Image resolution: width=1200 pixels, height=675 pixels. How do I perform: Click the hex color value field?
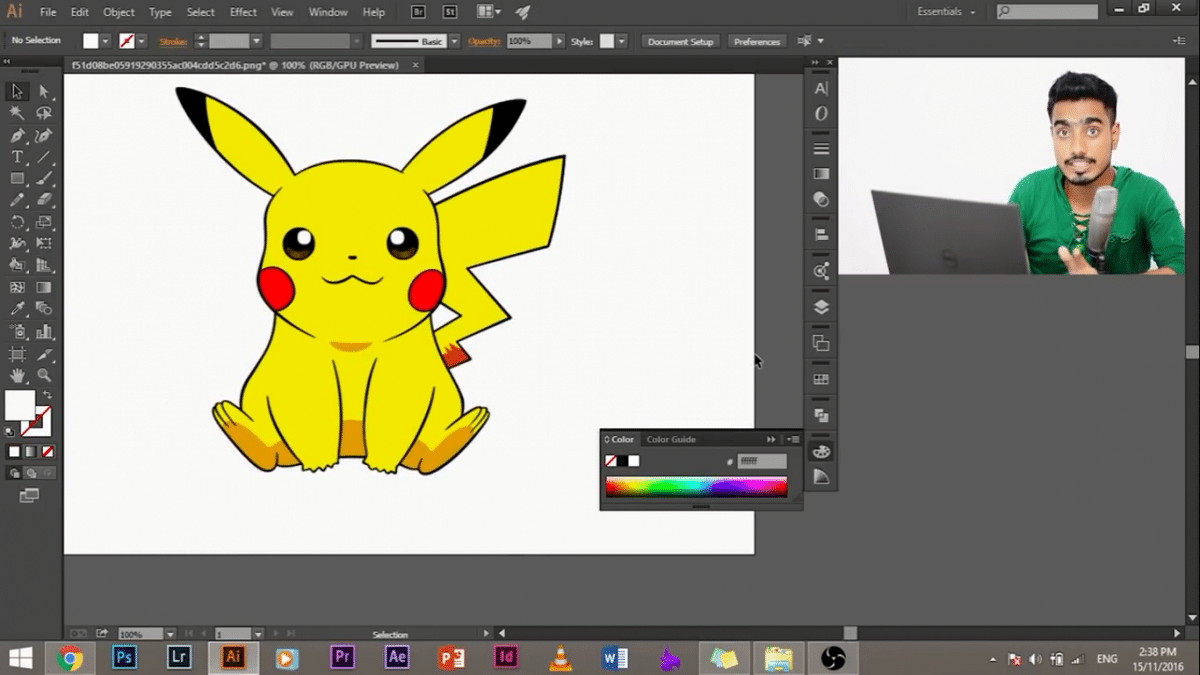pos(762,461)
